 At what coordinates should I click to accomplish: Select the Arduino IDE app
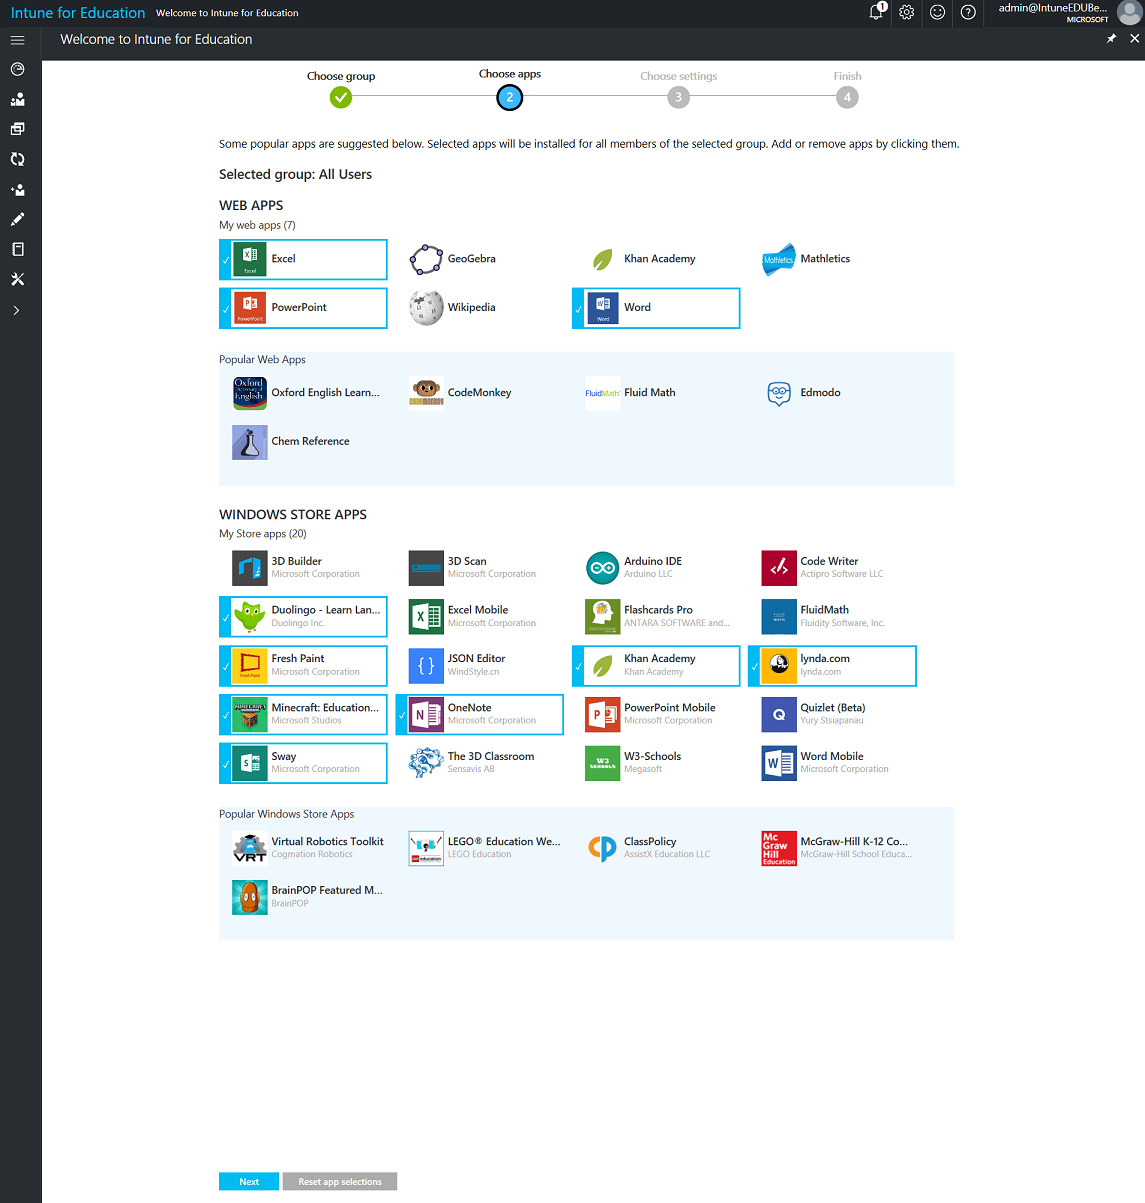[x=656, y=568]
